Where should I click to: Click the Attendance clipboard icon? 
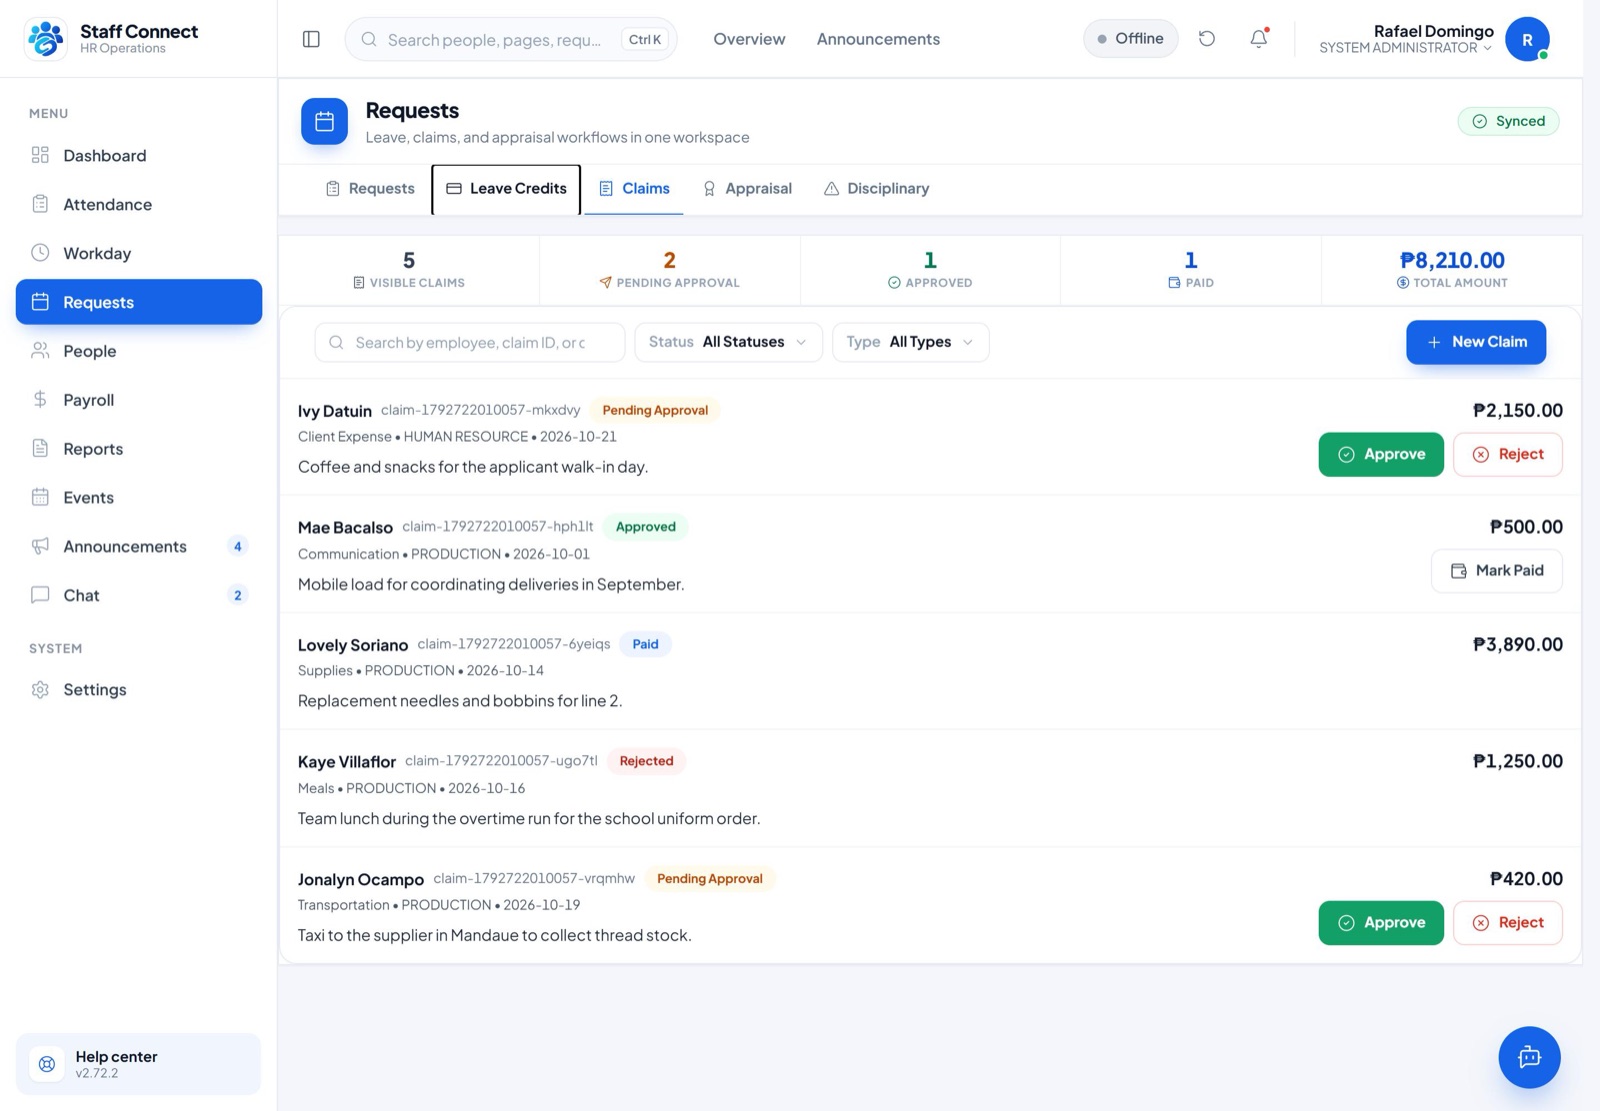tap(40, 204)
